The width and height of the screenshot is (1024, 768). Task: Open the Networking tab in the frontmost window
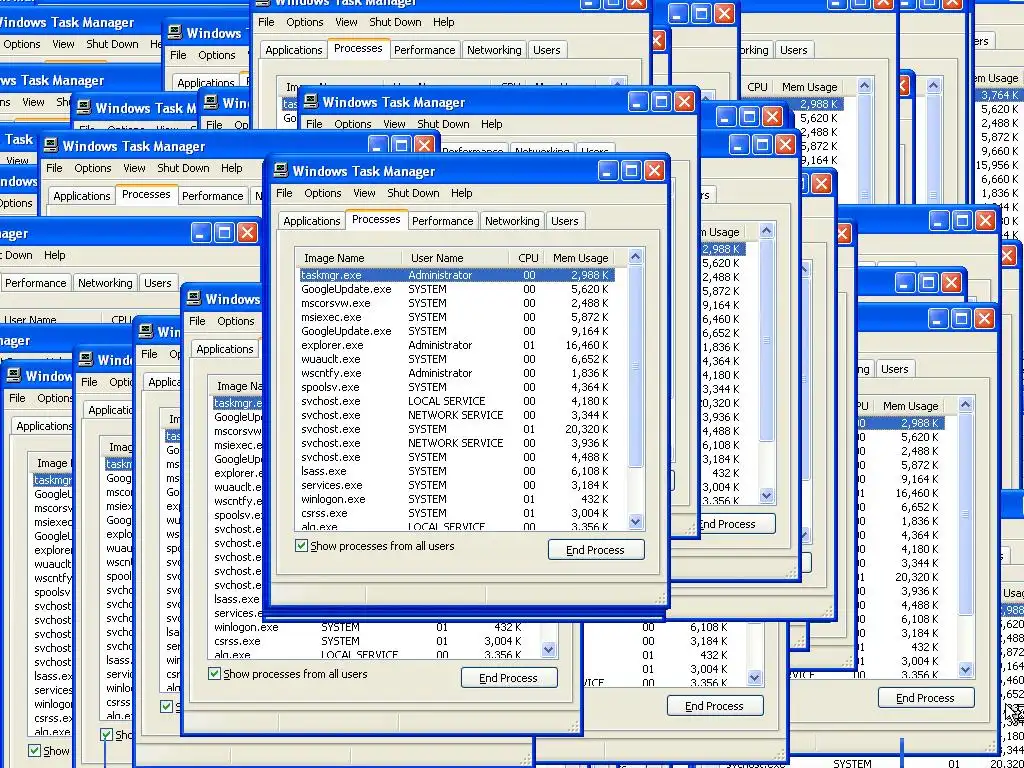point(512,221)
